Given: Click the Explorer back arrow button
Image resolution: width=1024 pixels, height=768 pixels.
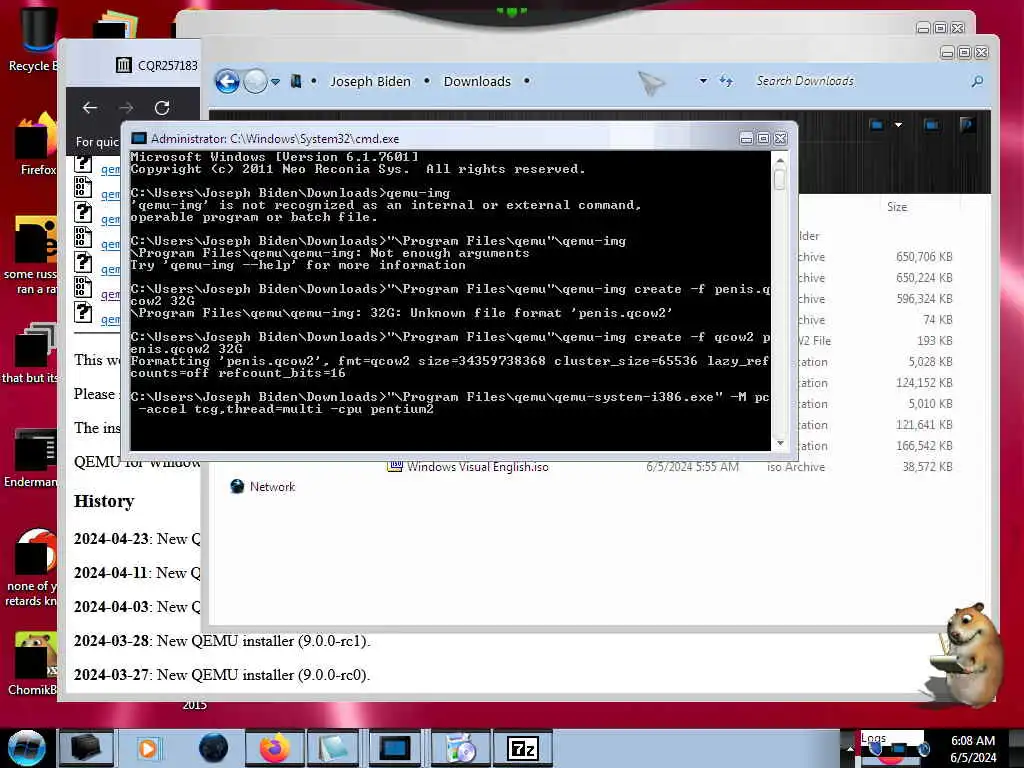Looking at the screenshot, I should (x=227, y=82).
